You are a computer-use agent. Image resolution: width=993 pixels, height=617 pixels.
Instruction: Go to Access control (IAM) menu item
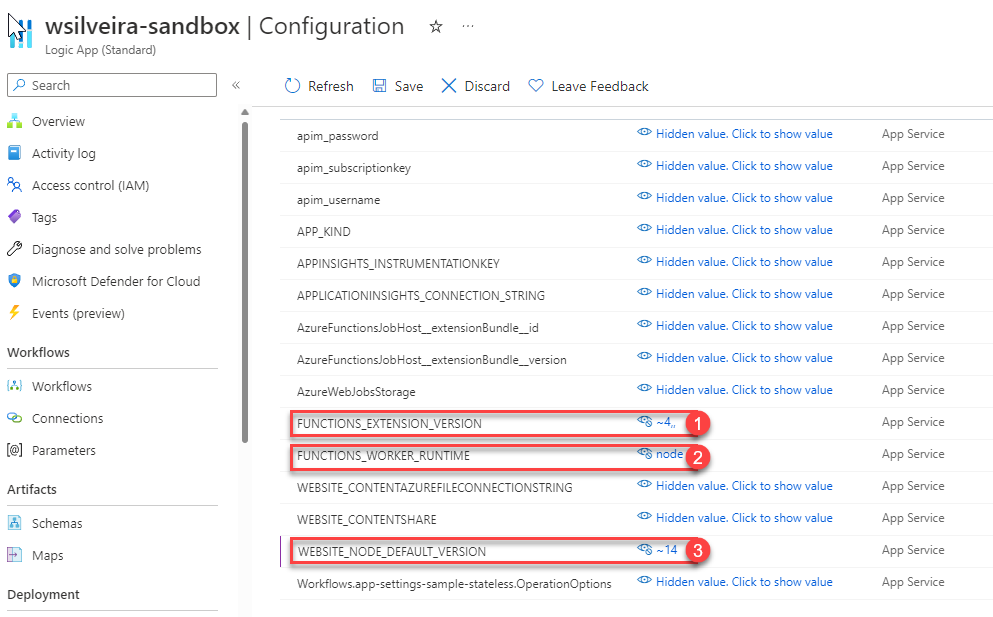point(90,185)
